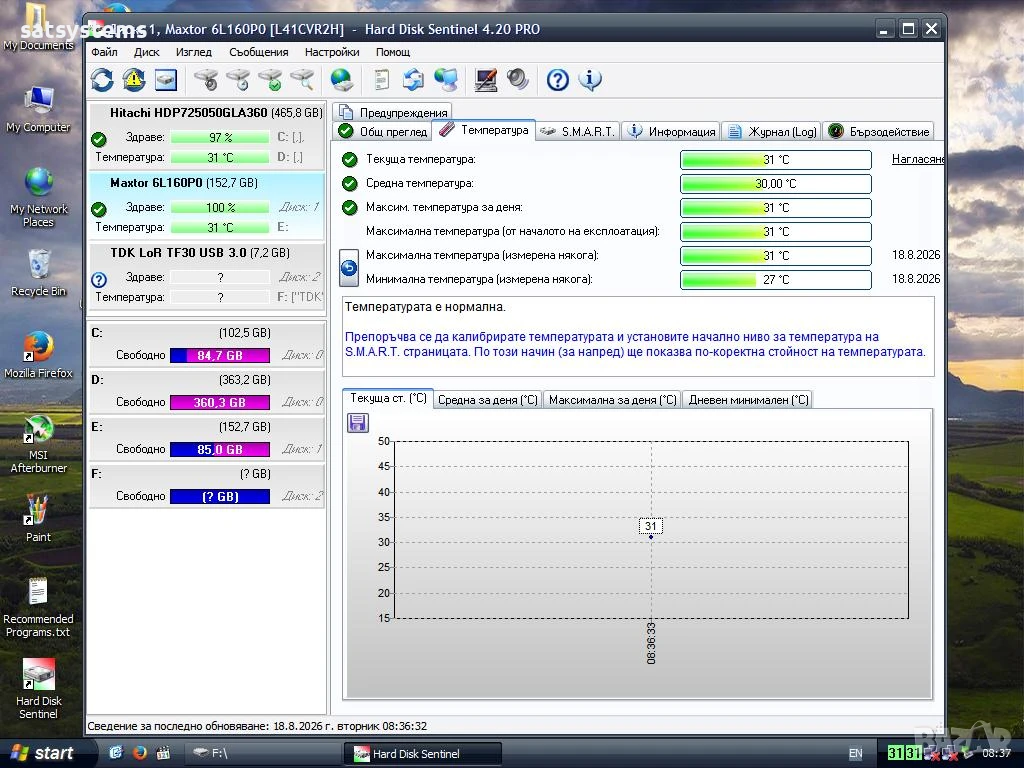Open Paint desktop shortcut
This screenshot has width=1024, height=768.
(x=38, y=519)
